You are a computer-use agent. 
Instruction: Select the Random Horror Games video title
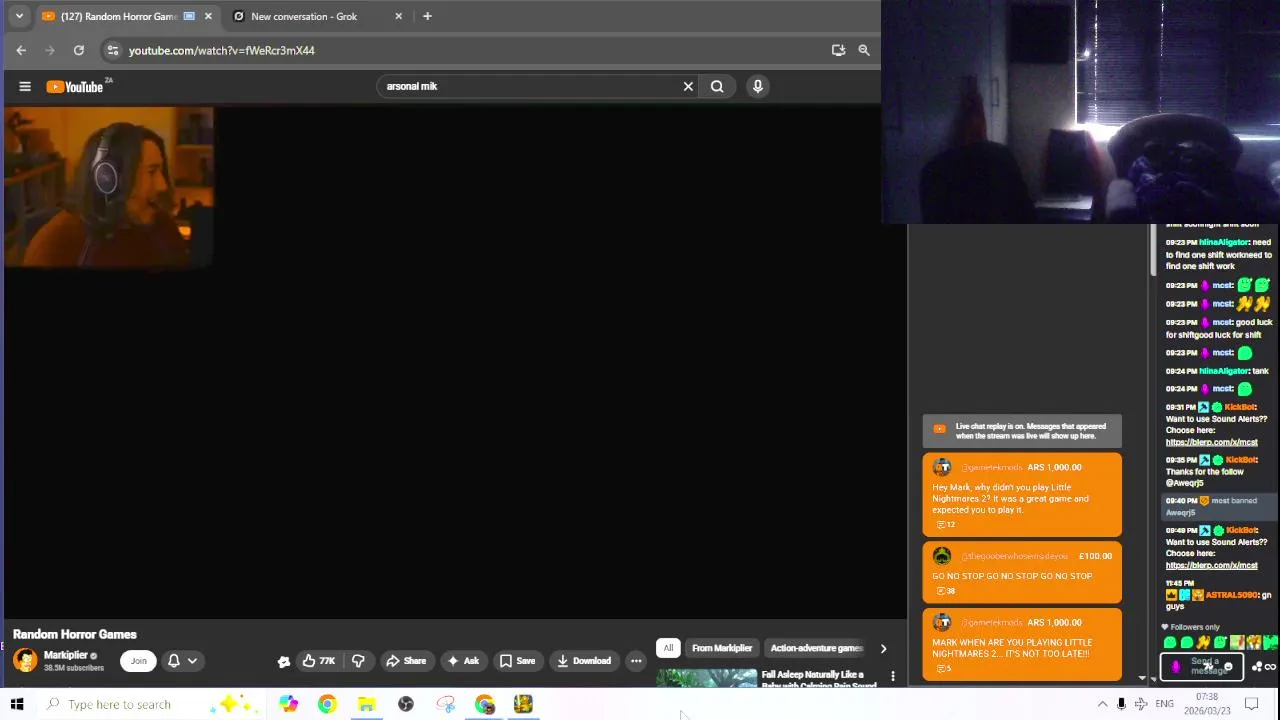coord(75,634)
